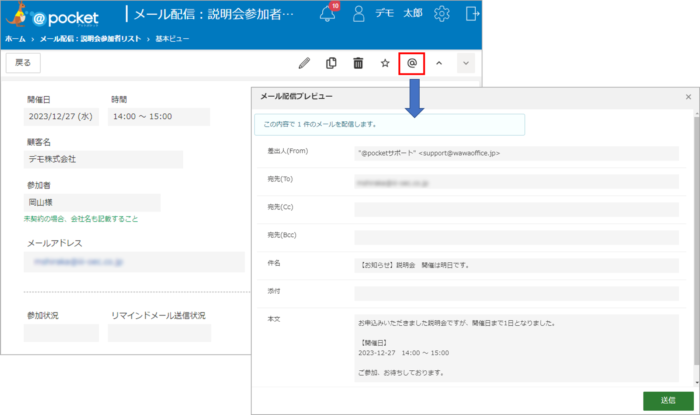The image size is (700, 415).
Task: Click the page title メール配信：説明会参加者…
Action: tap(214, 14)
